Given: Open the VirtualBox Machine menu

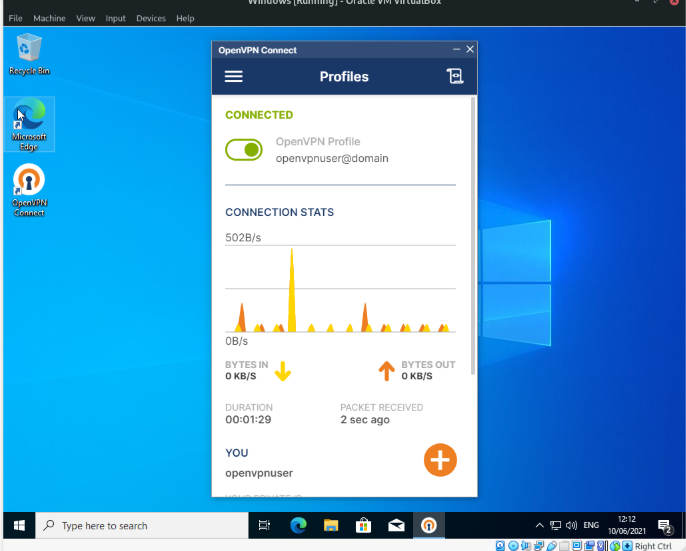Looking at the screenshot, I should (49, 18).
